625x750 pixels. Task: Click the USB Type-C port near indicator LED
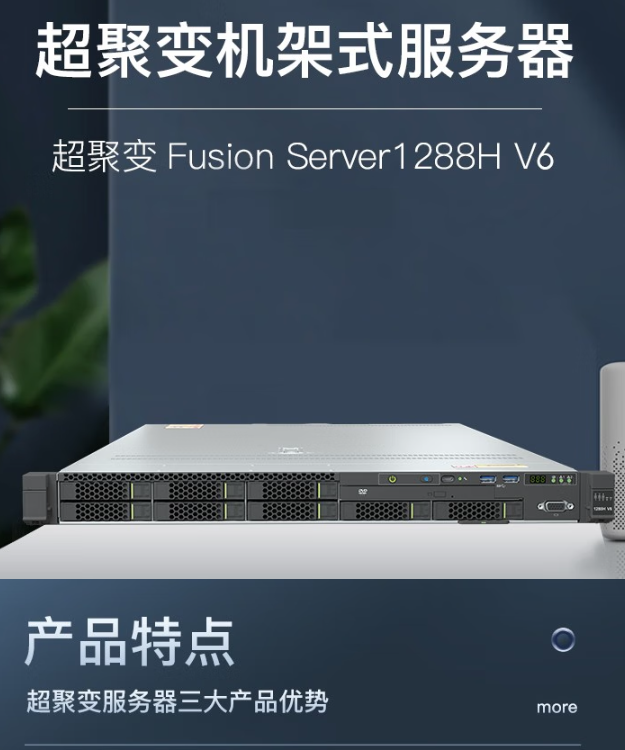coord(448,479)
